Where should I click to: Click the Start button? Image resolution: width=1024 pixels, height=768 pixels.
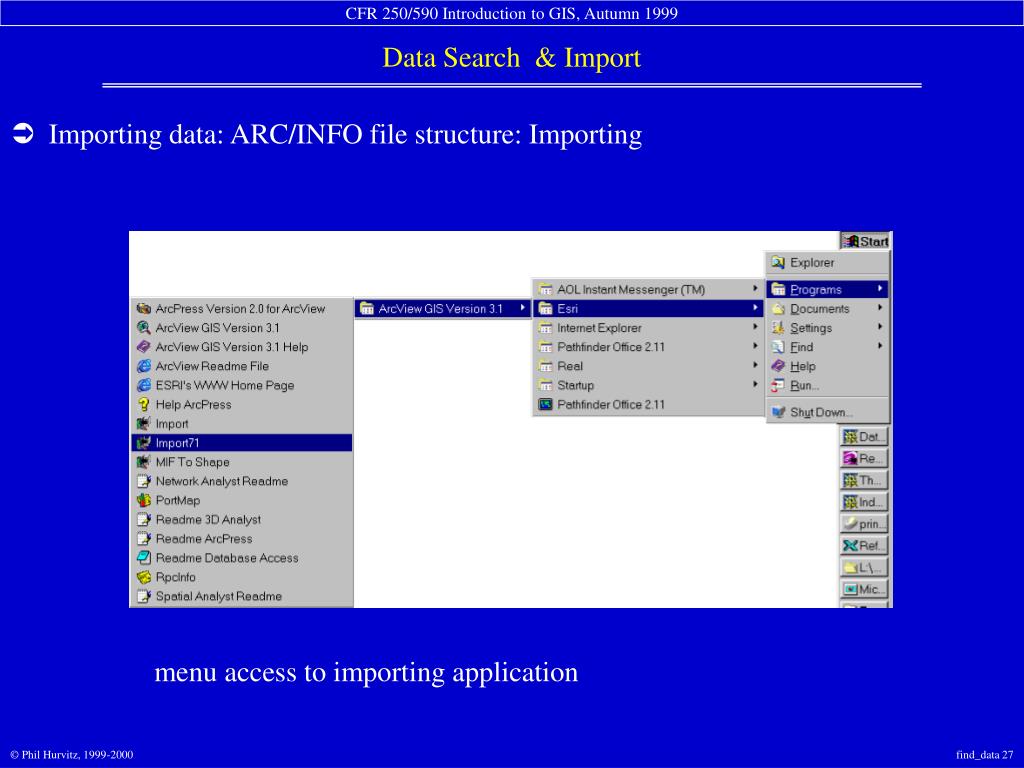[x=865, y=241]
